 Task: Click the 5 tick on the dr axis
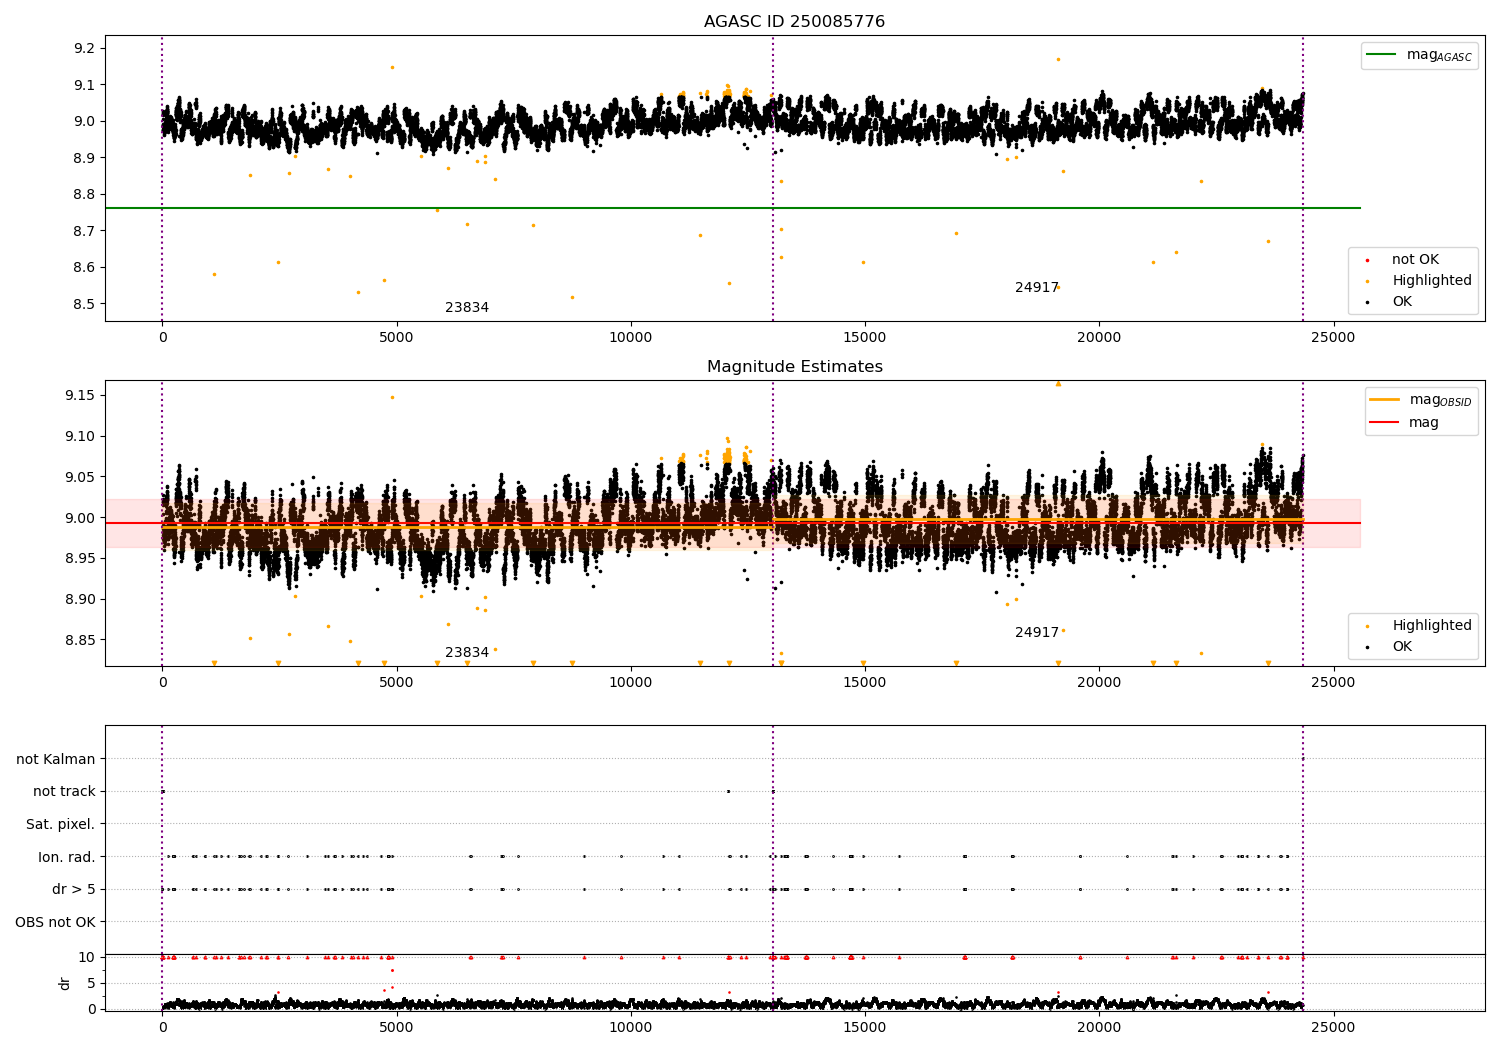tap(92, 983)
